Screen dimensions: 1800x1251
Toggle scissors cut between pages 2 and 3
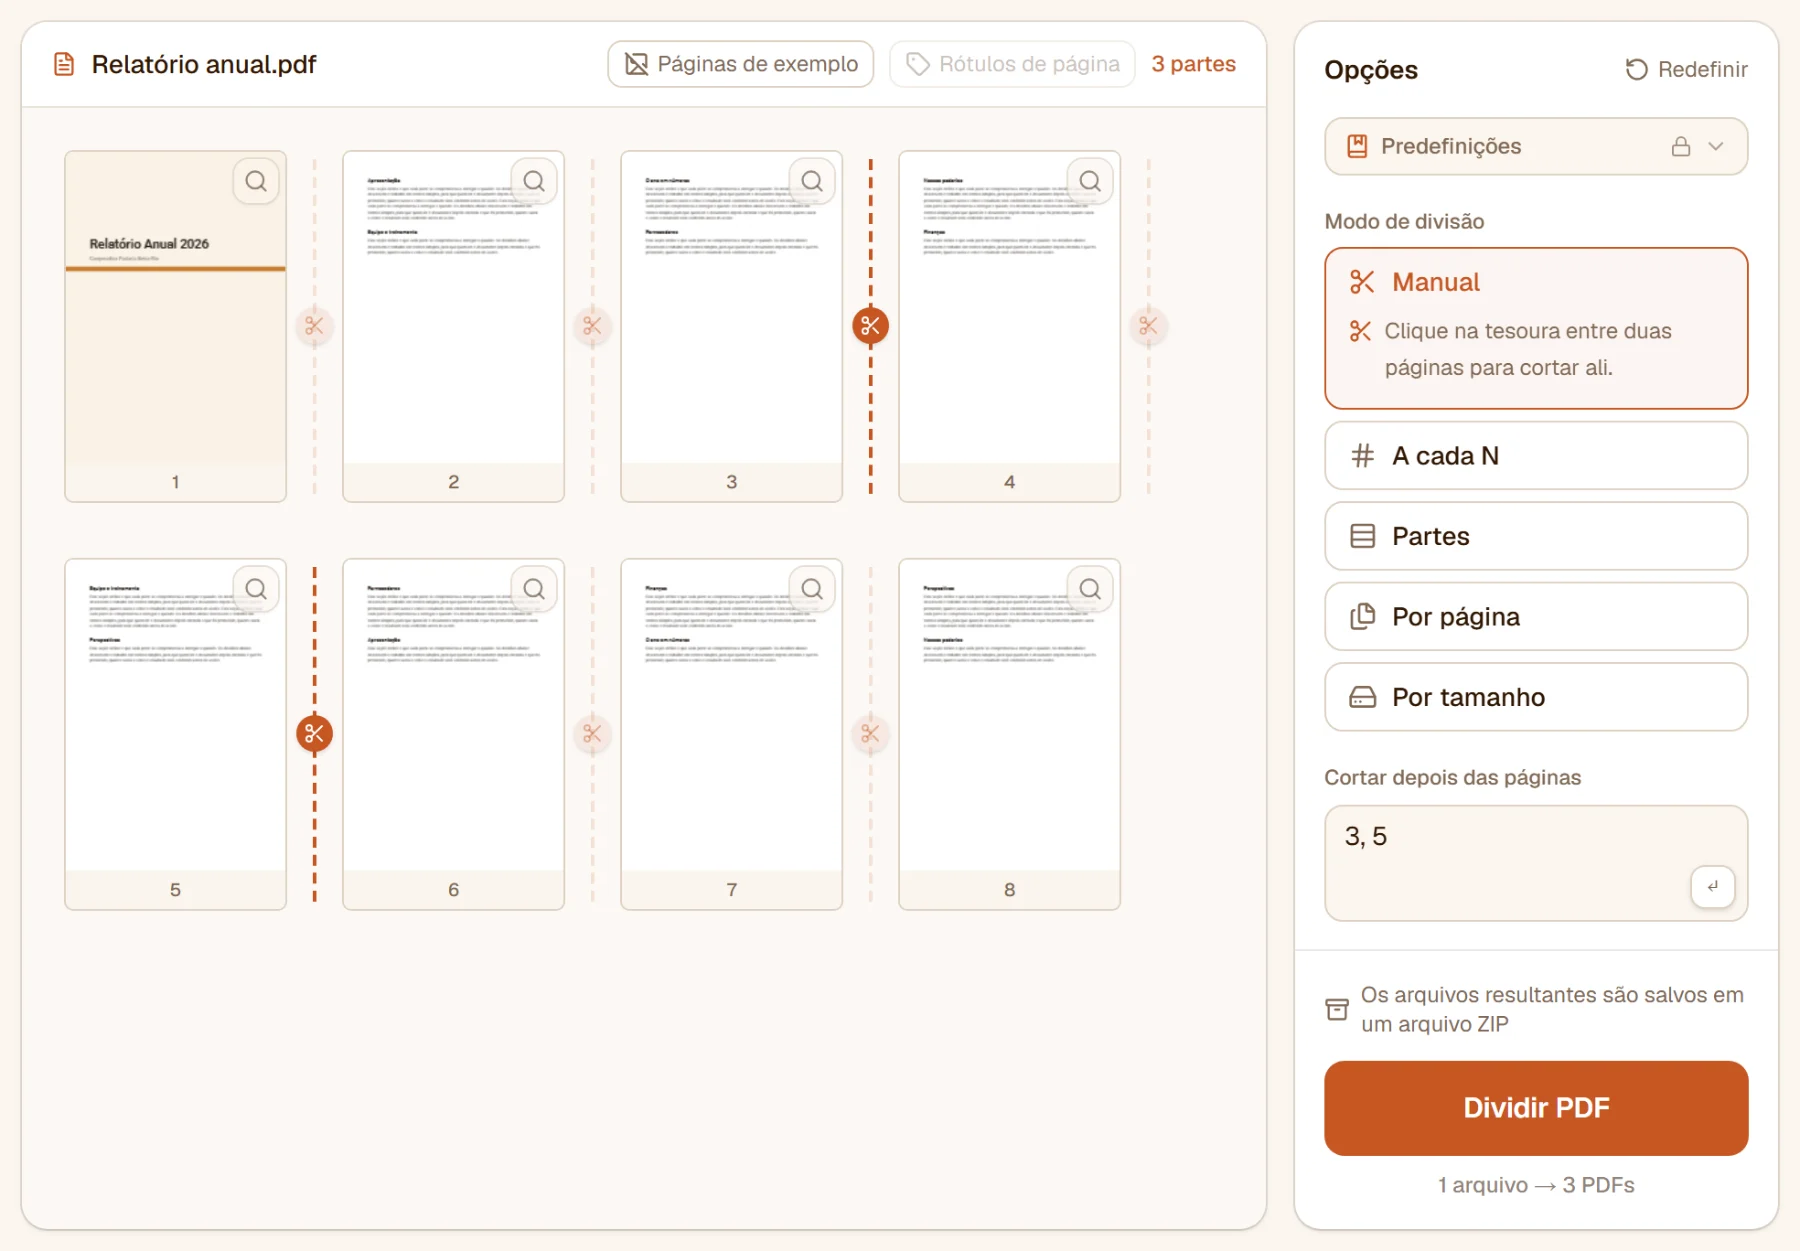[592, 326]
